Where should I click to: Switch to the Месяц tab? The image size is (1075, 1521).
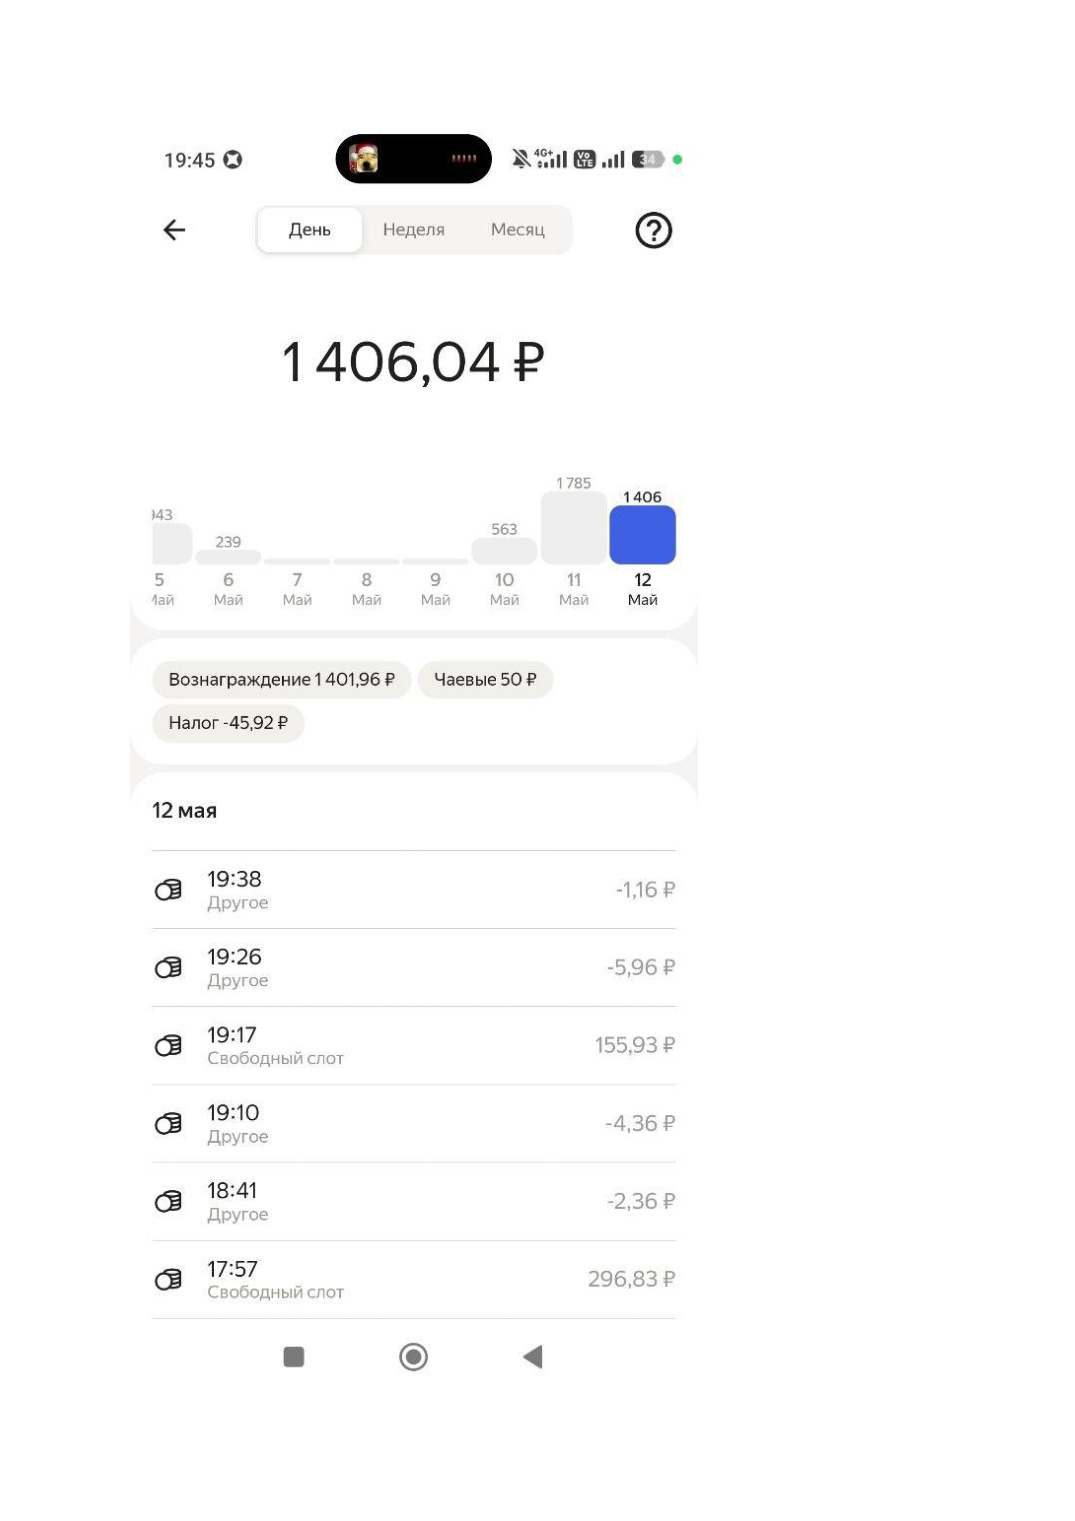(517, 230)
